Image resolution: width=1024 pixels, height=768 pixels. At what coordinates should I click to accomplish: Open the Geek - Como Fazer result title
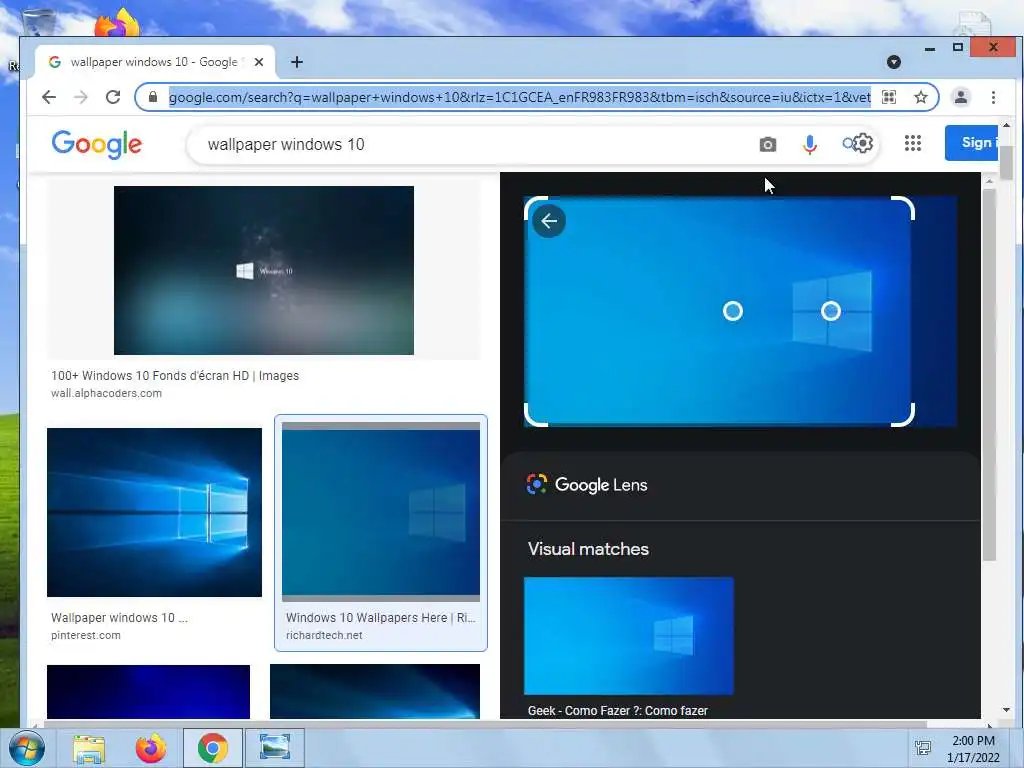(618, 711)
